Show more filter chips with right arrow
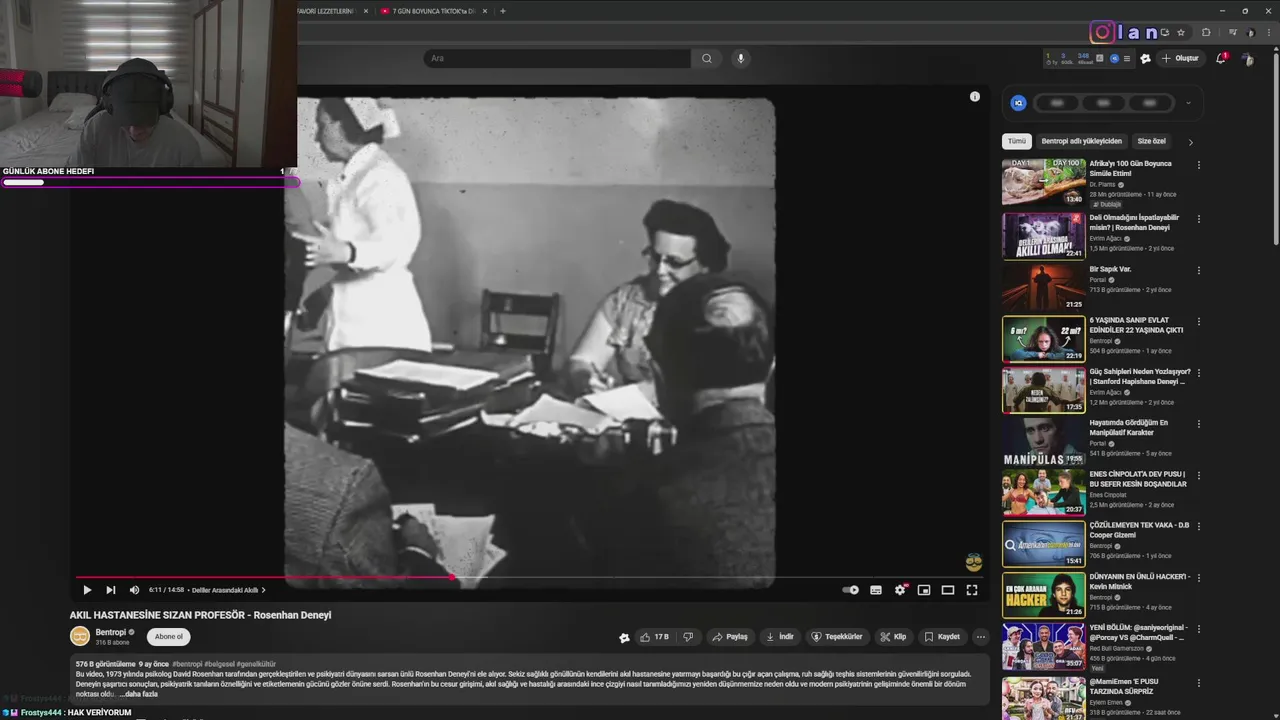Screen dimensions: 1280x720 1190,142
